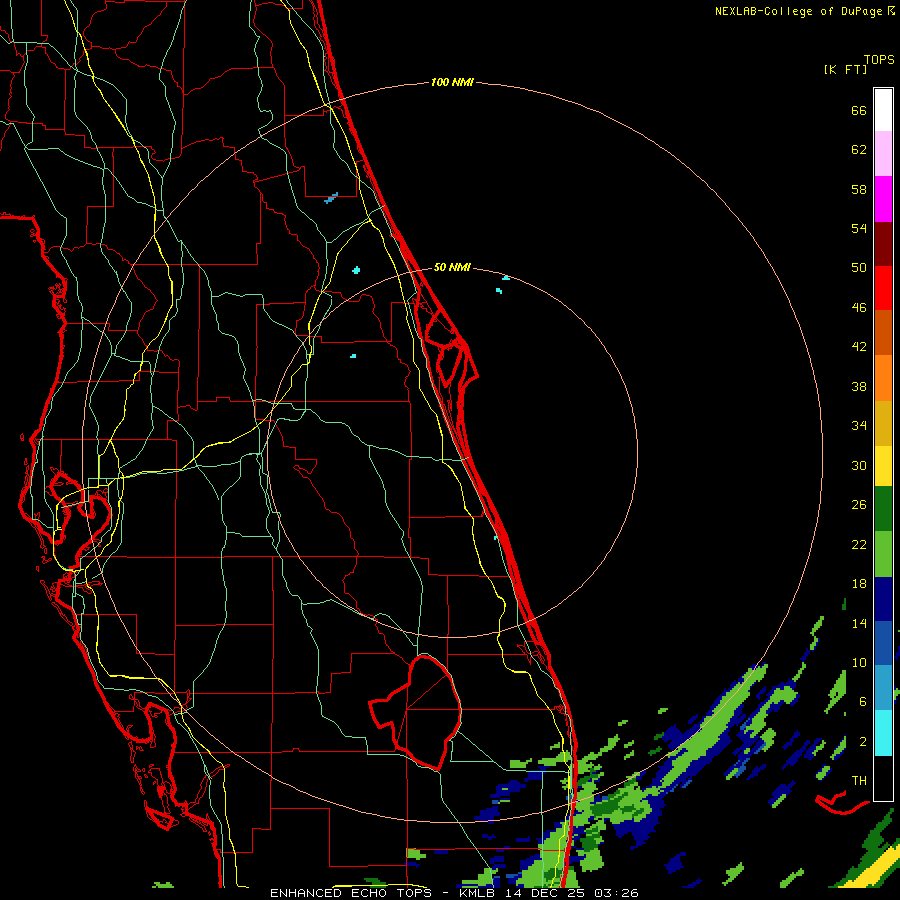
Task: Click the light green band between 22 and 26
Action: tap(883, 554)
